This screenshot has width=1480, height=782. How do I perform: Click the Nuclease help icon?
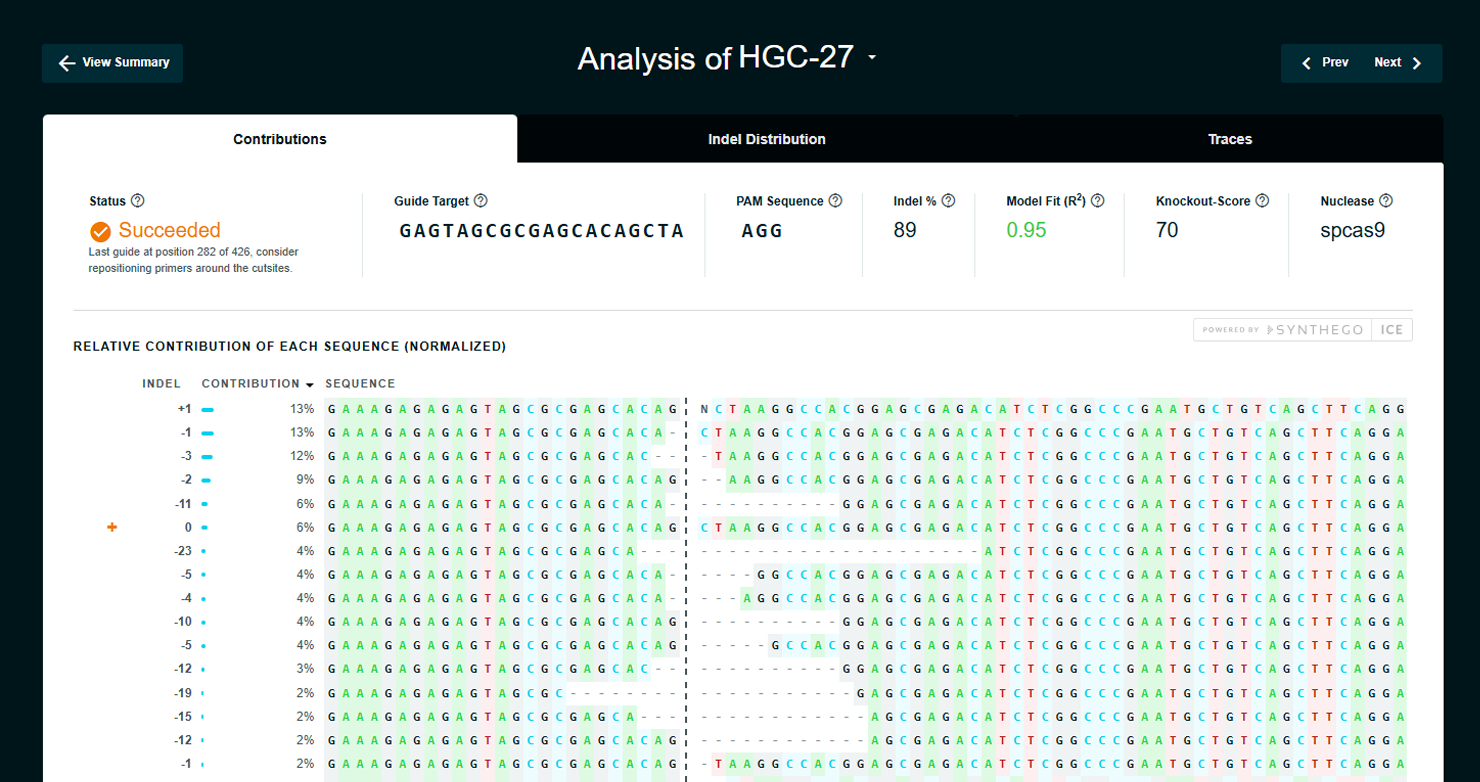coord(1386,201)
